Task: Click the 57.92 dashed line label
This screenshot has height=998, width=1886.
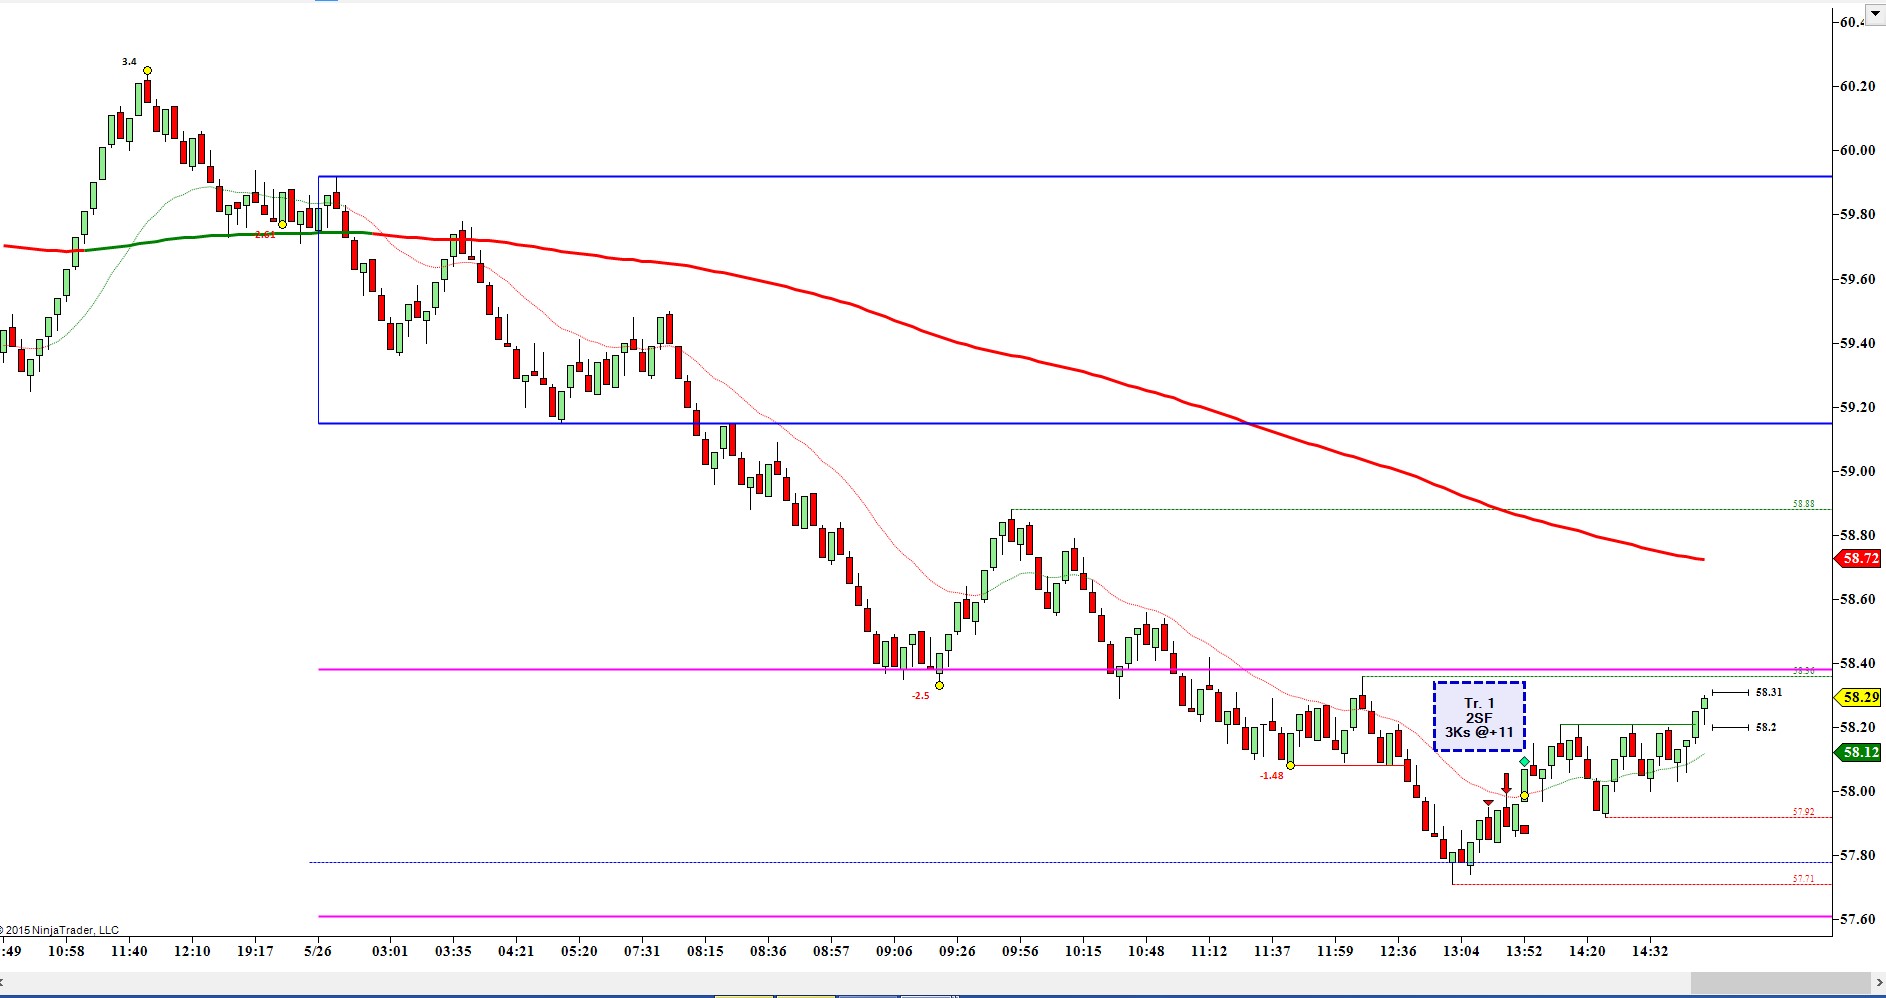Action: pyautogui.click(x=1803, y=812)
